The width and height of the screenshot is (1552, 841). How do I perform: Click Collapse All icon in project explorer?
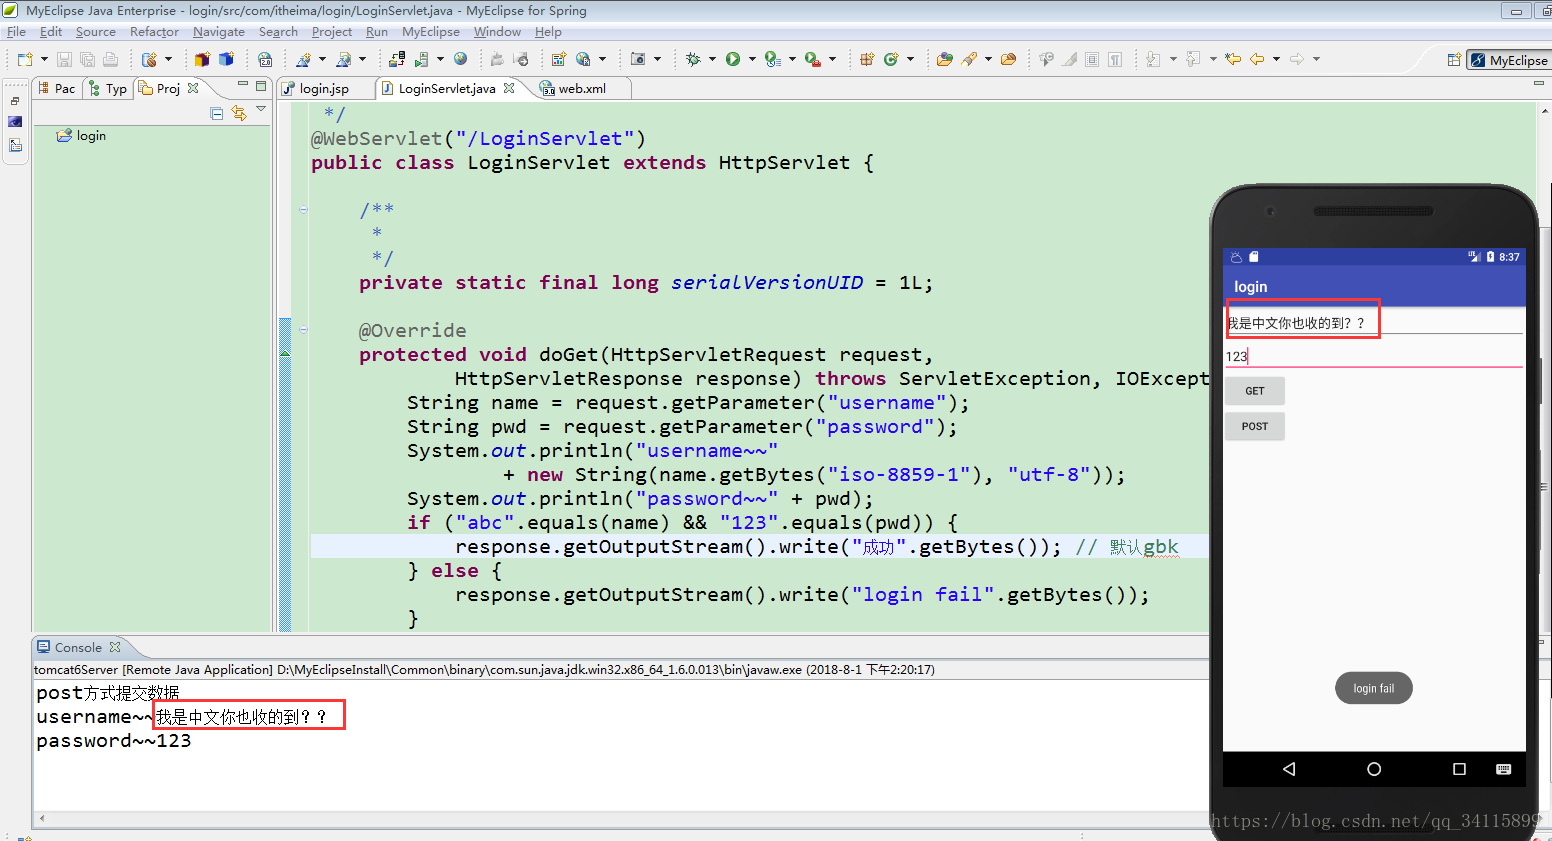(217, 113)
